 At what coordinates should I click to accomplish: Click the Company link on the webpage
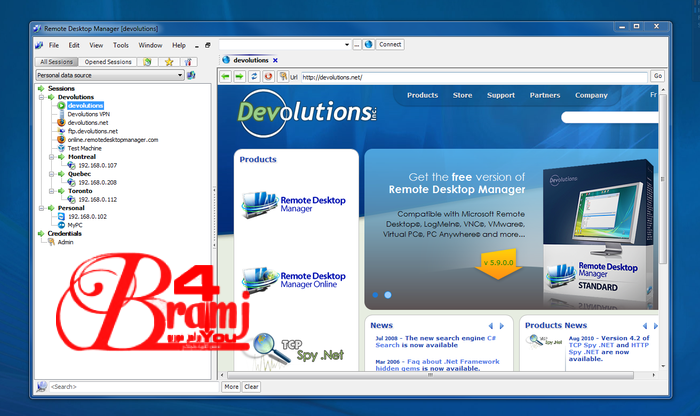(591, 95)
